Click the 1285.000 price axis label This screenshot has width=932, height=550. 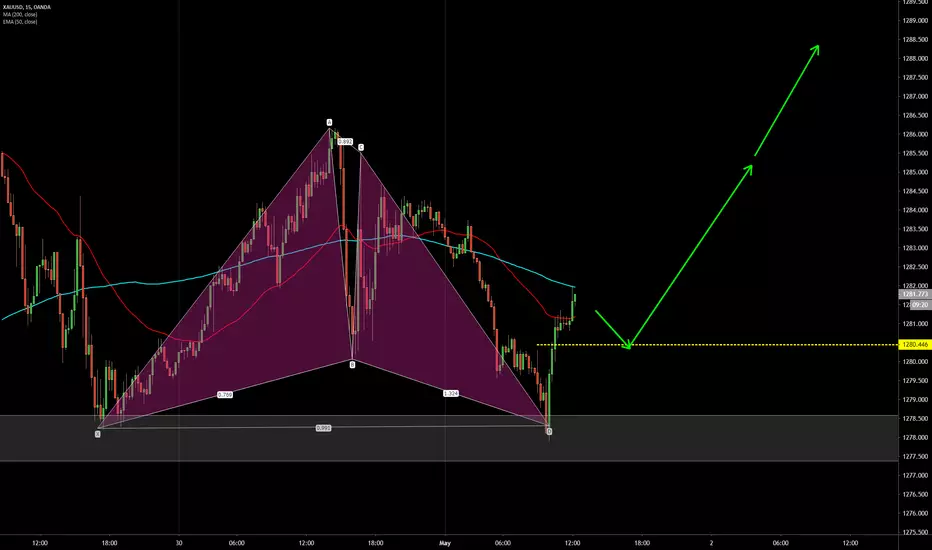[x=915, y=172]
